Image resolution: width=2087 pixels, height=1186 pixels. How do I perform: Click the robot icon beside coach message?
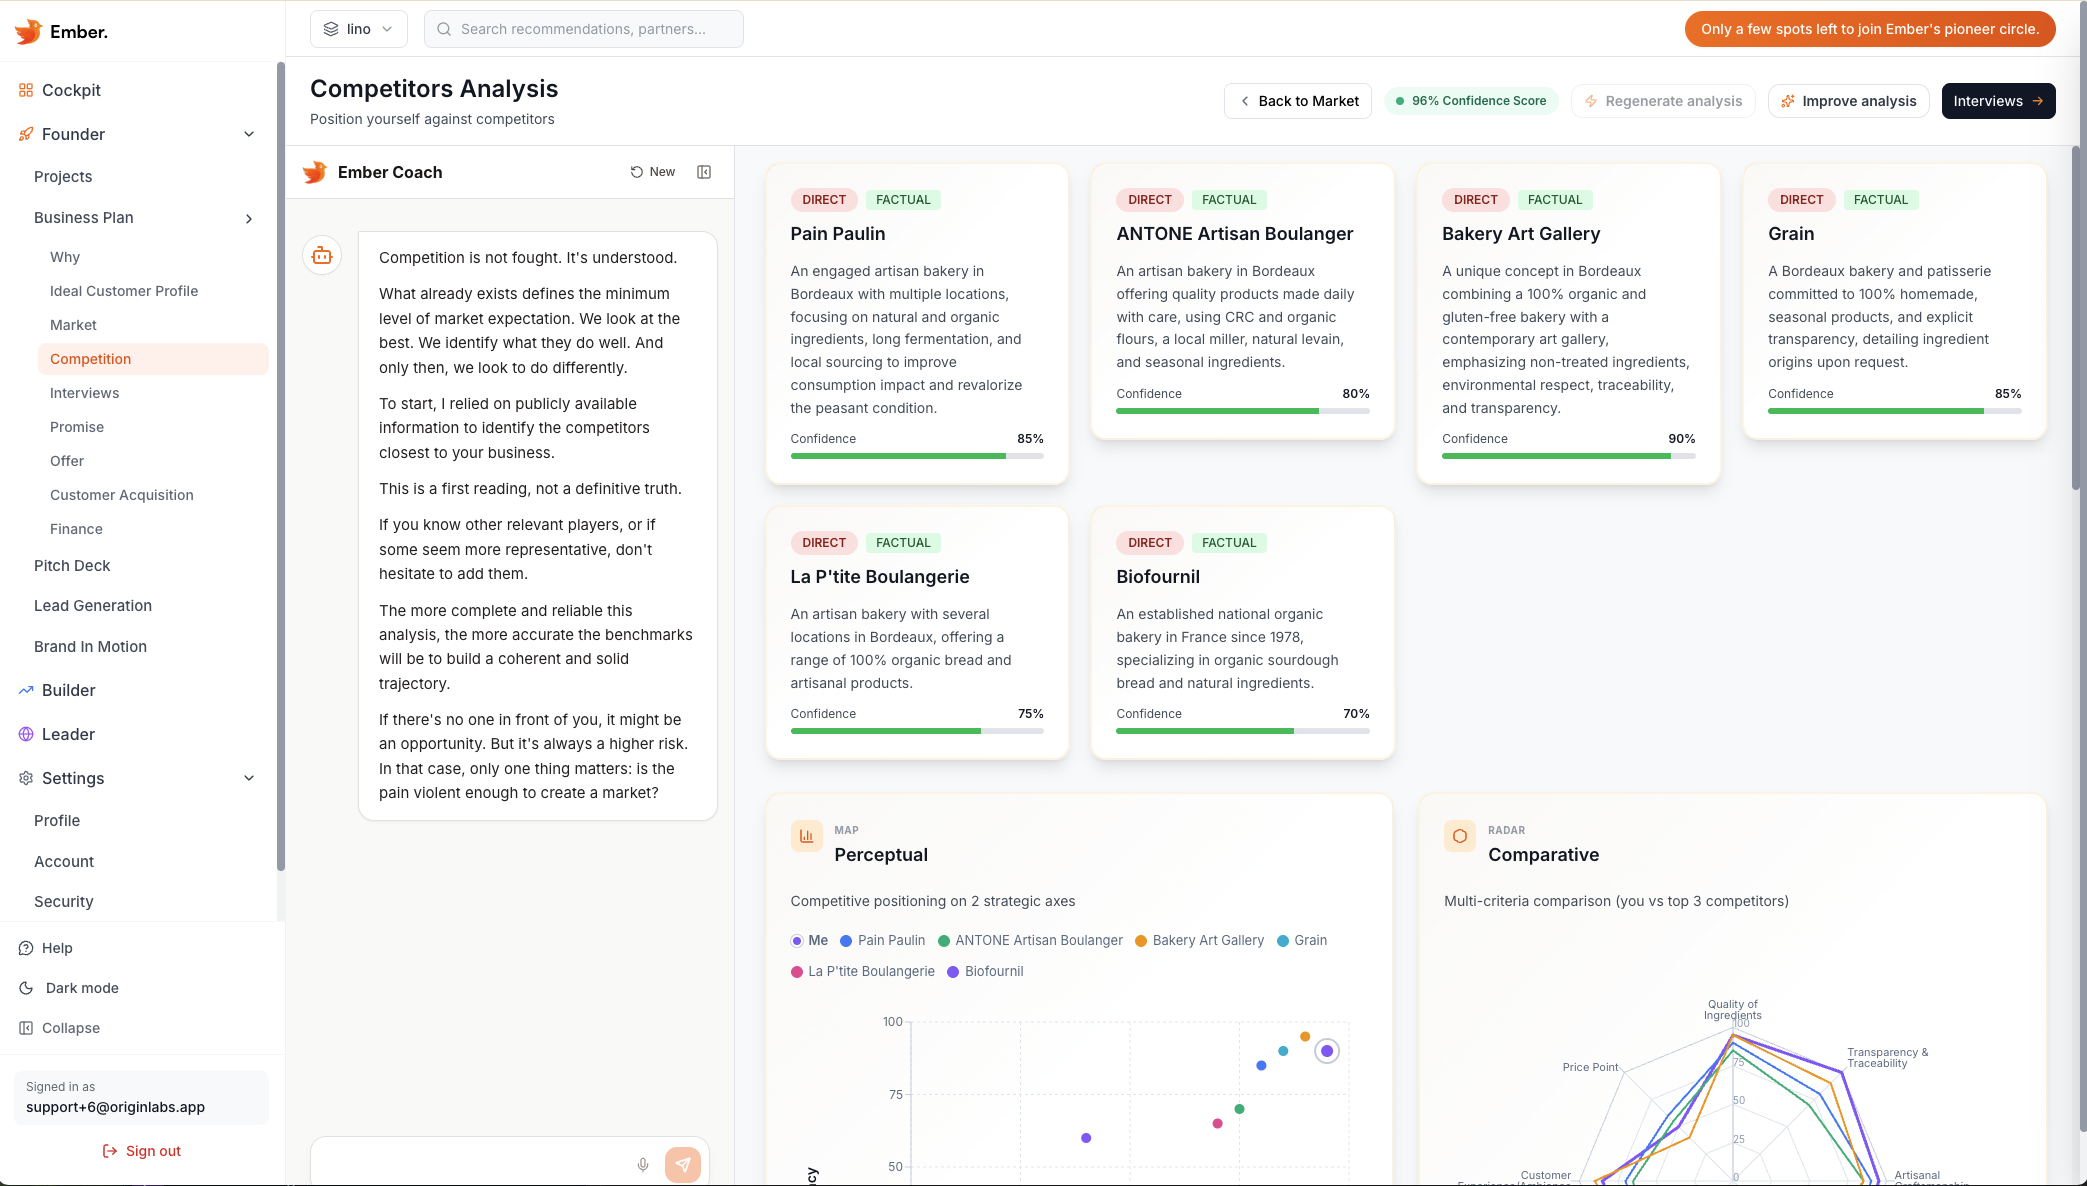322,256
